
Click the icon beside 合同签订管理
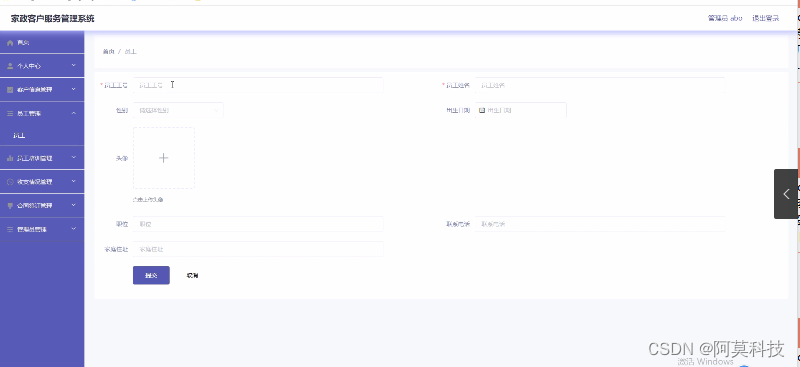10,206
